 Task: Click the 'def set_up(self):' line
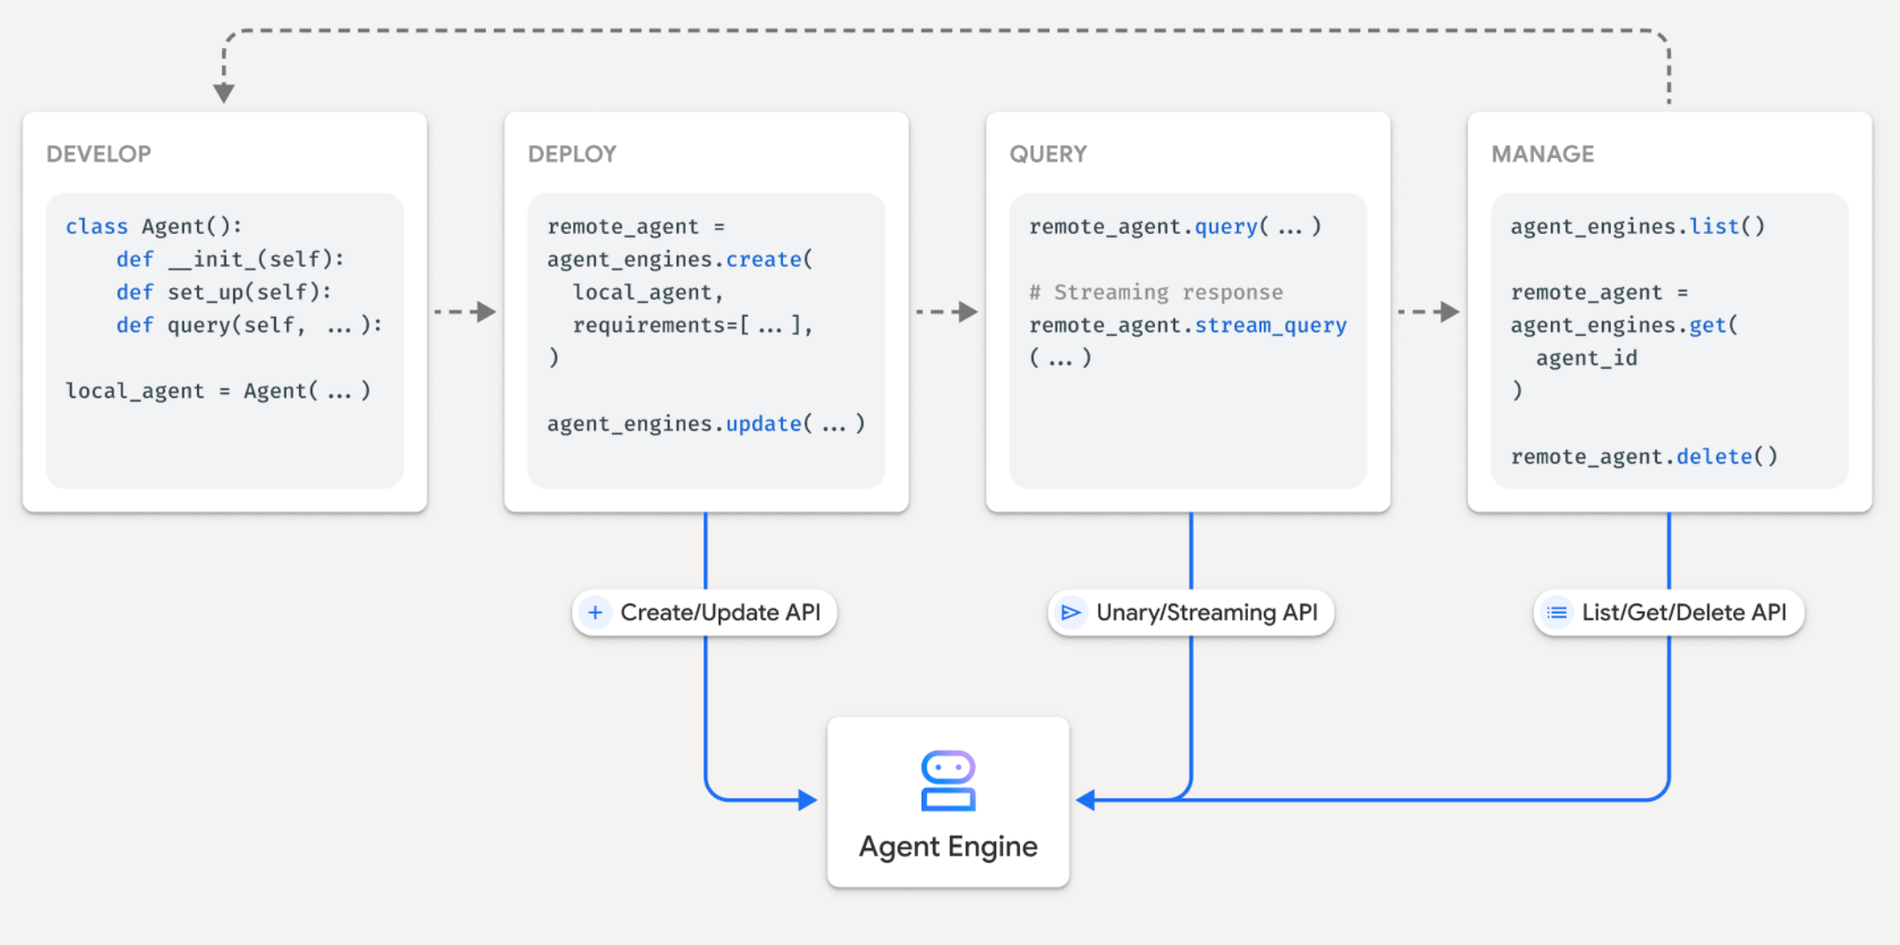[224, 292]
